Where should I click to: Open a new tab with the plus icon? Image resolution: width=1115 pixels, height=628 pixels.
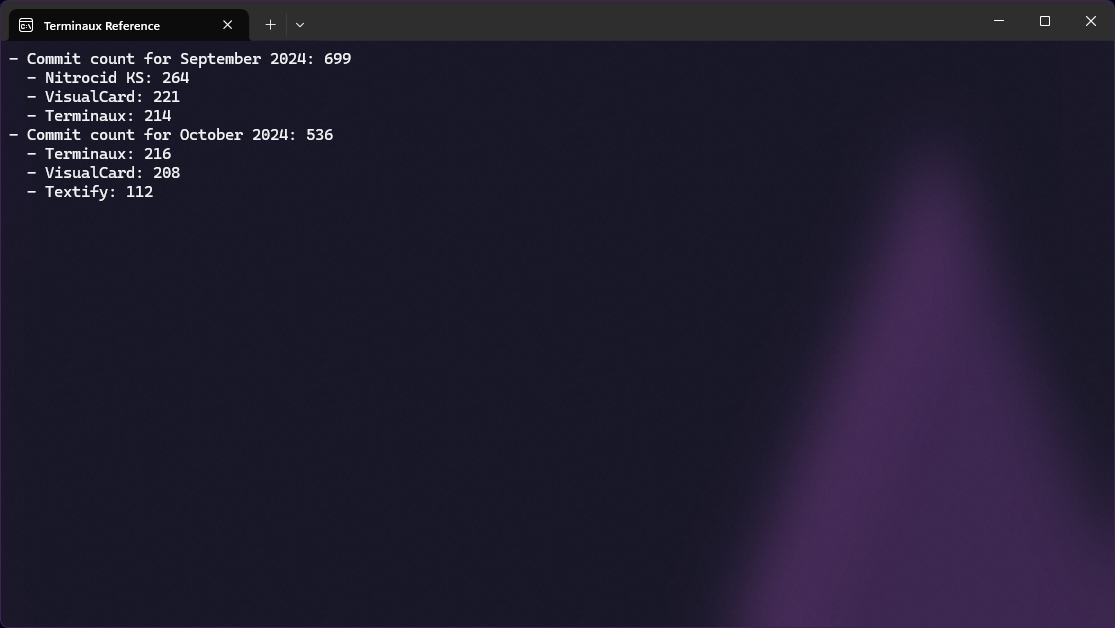coord(270,25)
